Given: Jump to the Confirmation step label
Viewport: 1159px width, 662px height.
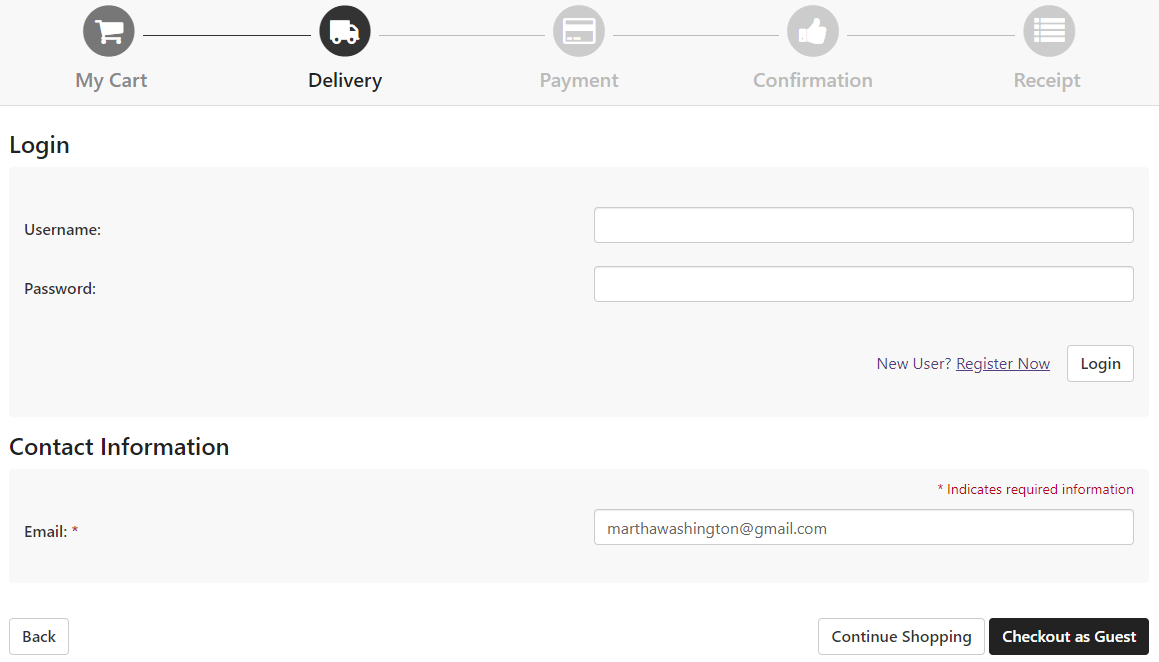Looking at the screenshot, I should (x=813, y=81).
